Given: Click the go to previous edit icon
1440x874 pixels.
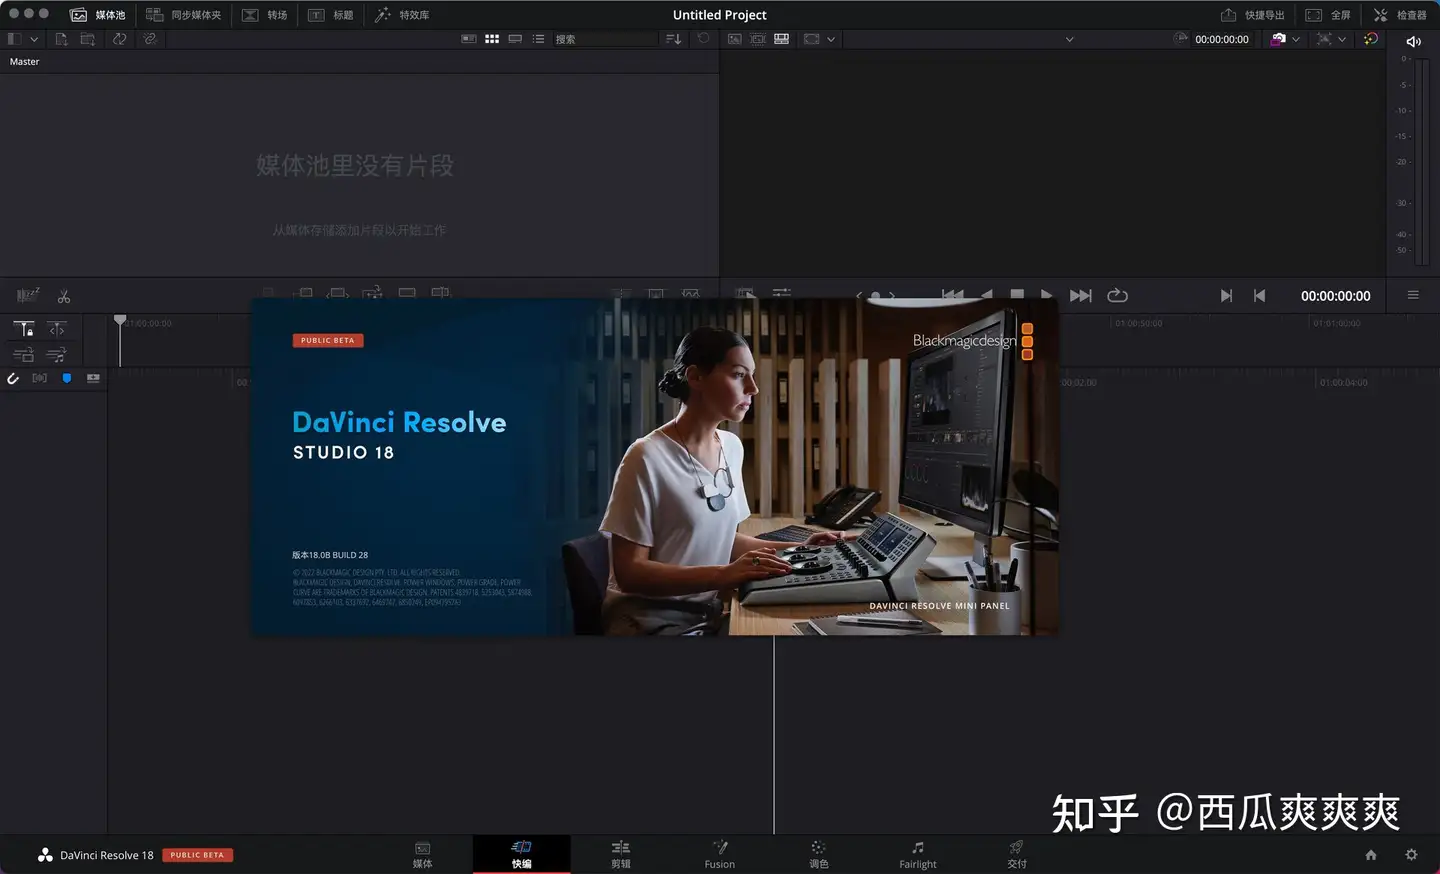Looking at the screenshot, I should (1259, 296).
